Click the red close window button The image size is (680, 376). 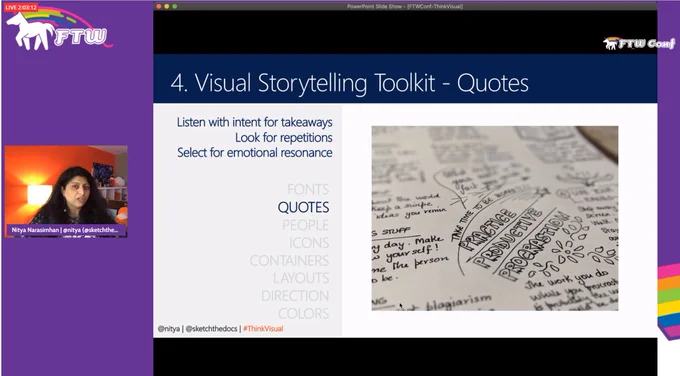point(159,6)
